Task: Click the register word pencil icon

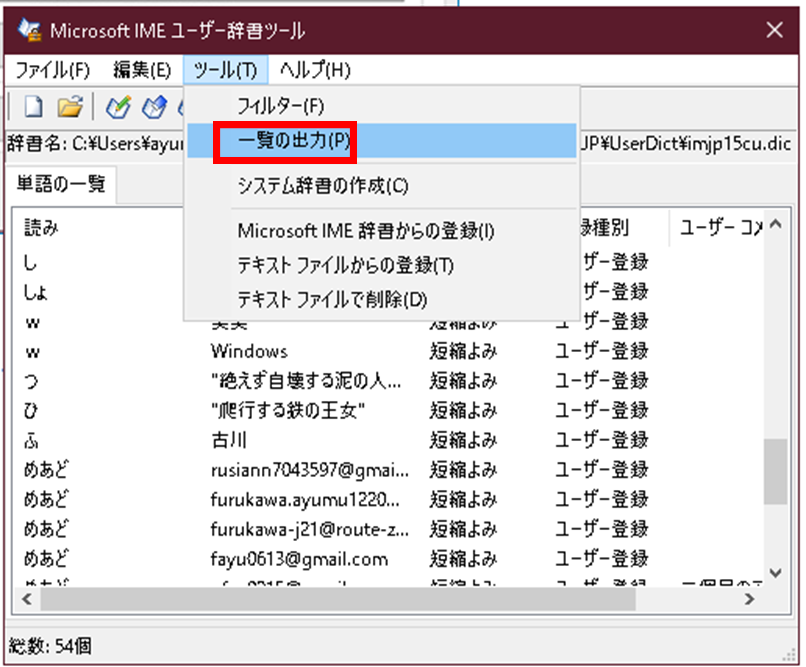Action: point(118,106)
